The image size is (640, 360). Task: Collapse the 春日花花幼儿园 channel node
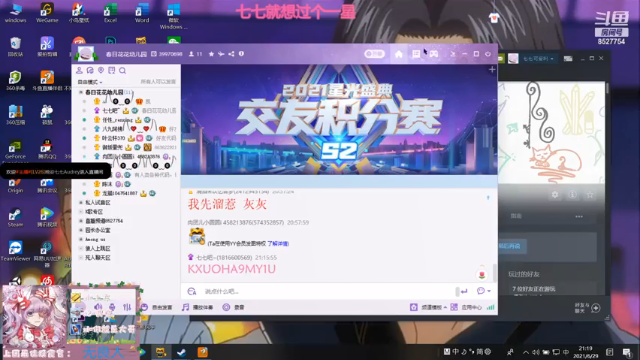click(x=81, y=92)
